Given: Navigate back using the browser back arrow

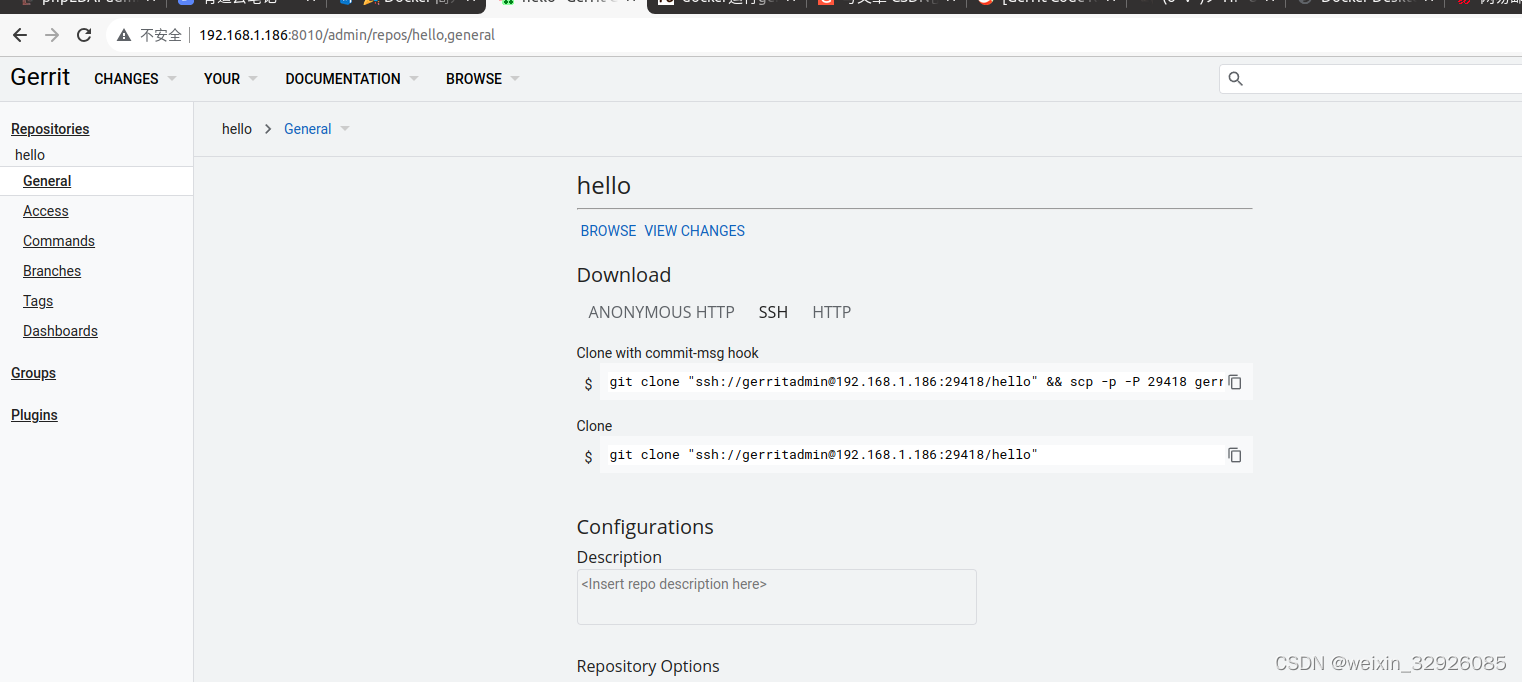Looking at the screenshot, I should [x=19, y=34].
